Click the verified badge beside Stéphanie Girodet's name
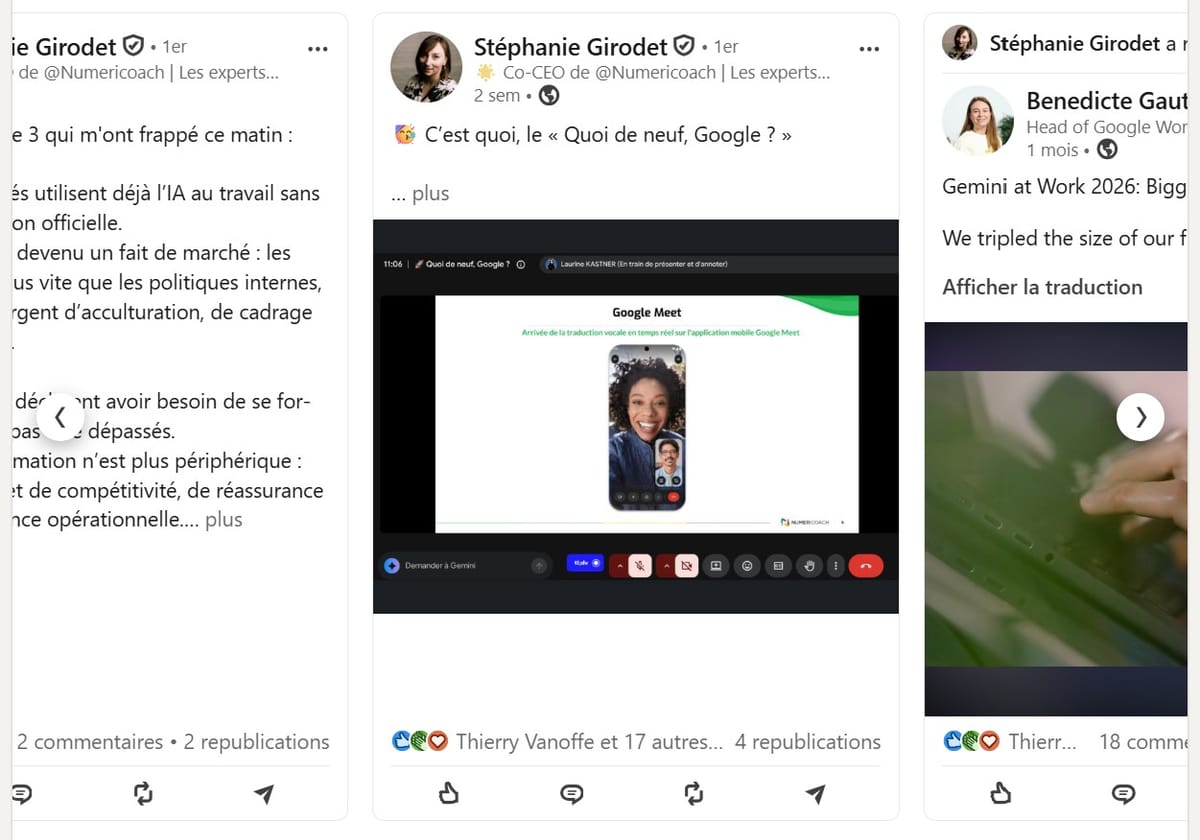 tap(684, 46)
